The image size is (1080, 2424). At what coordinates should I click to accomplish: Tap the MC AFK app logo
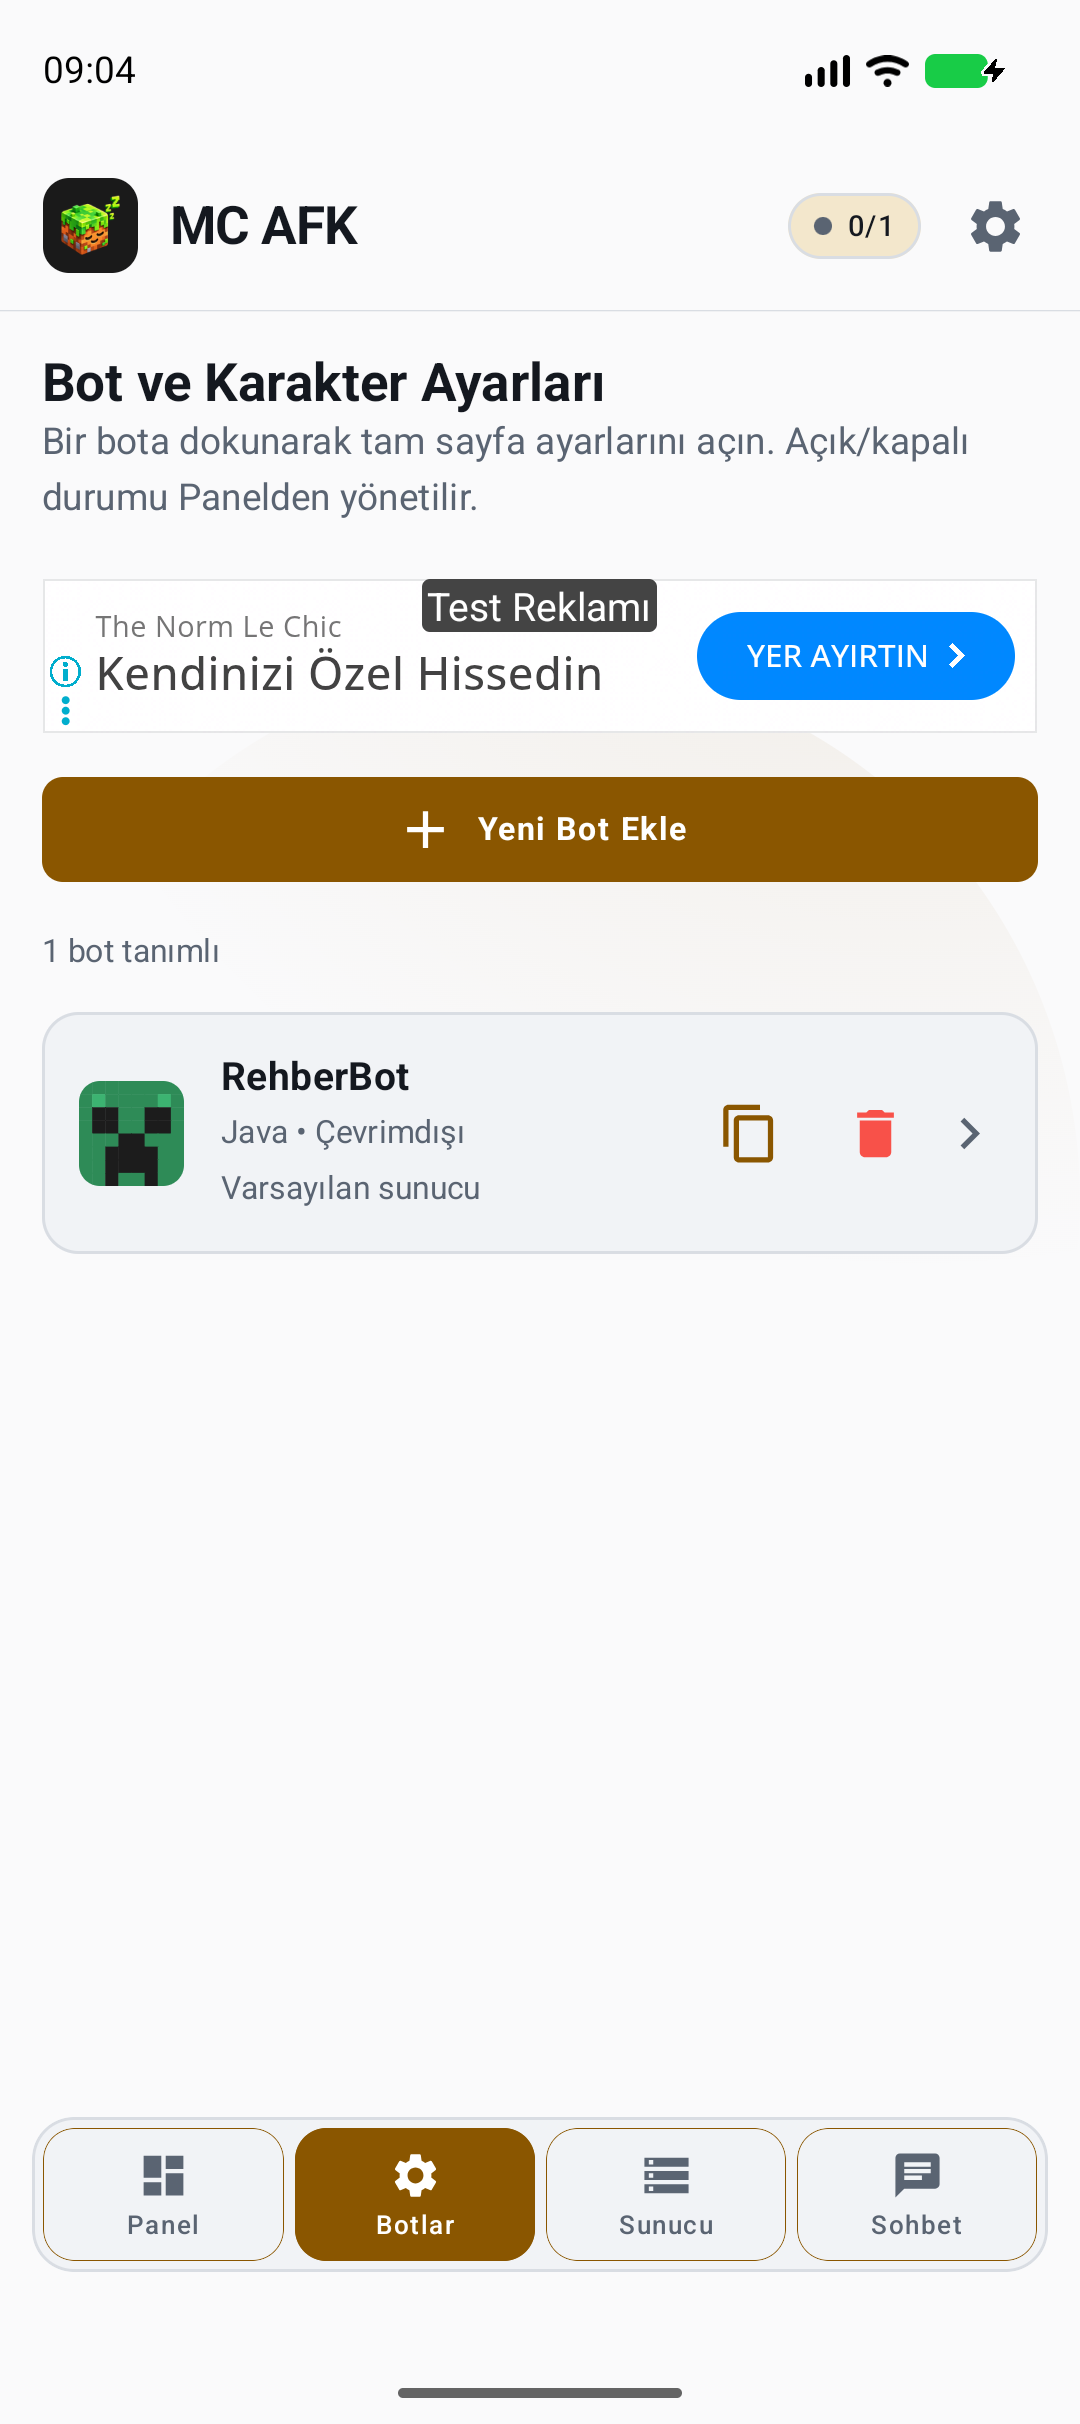[90, 225]
